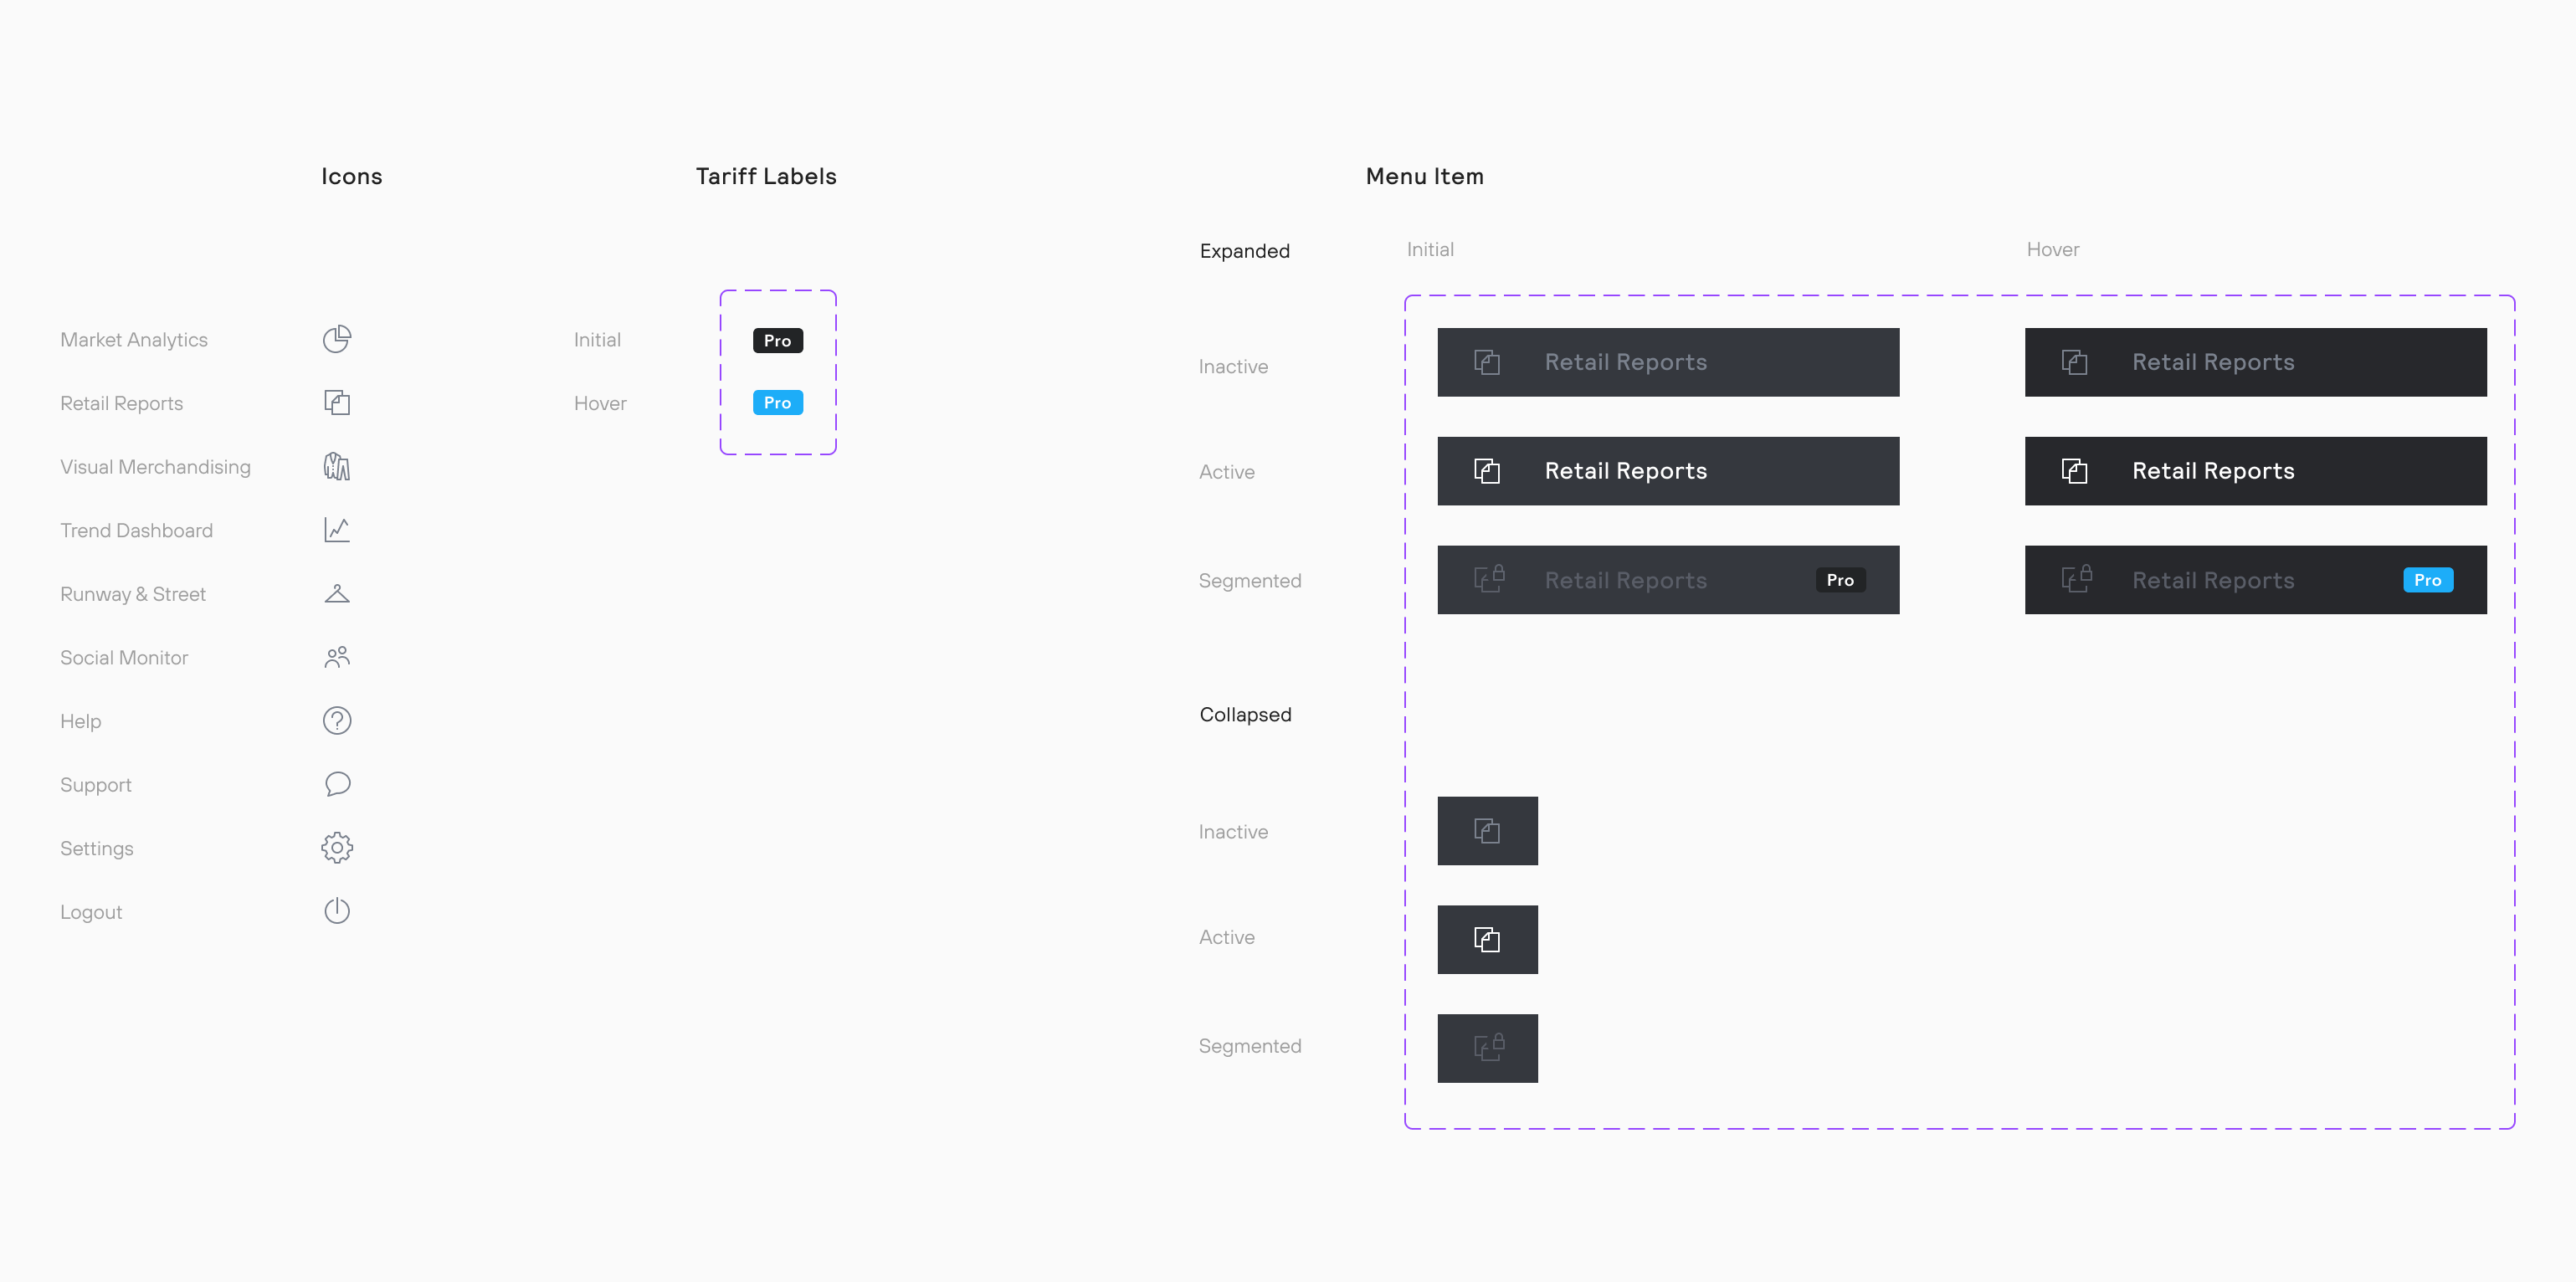Select the Trend Dashboard line chart icon
This screenshot has width=2576, height=1282.
(x=336, y=529)
